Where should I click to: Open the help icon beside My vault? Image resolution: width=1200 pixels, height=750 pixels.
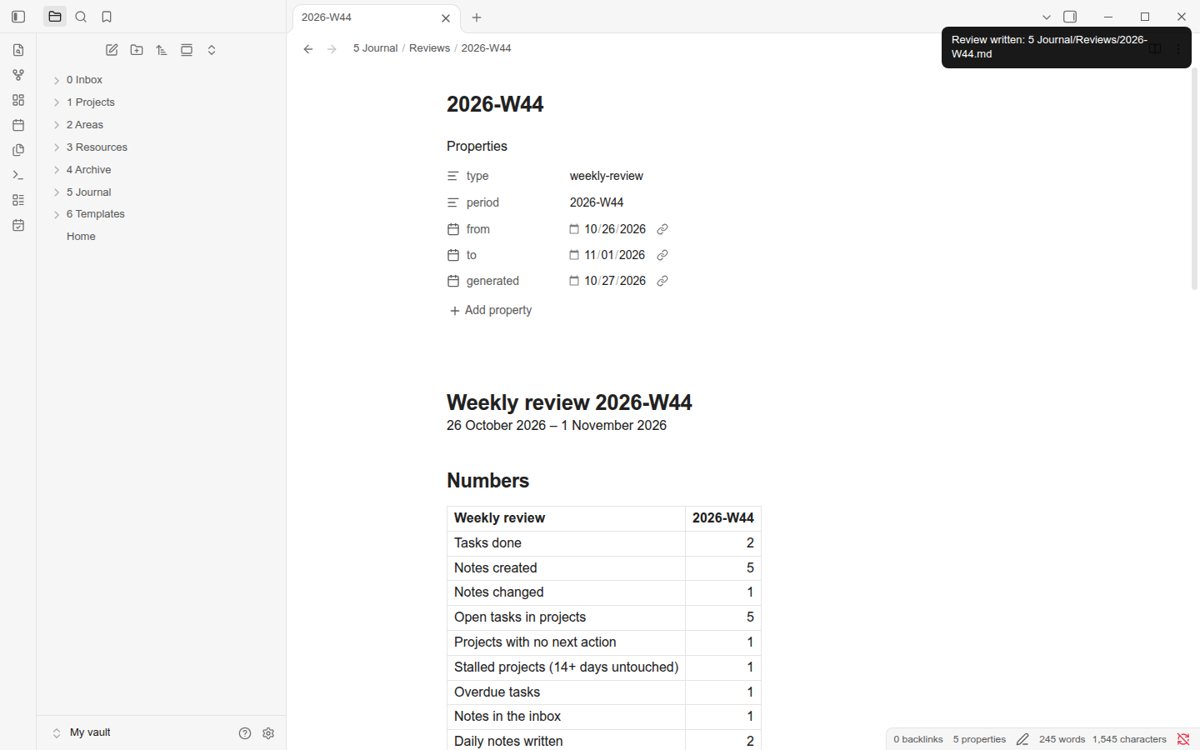[x=245, y=733]
